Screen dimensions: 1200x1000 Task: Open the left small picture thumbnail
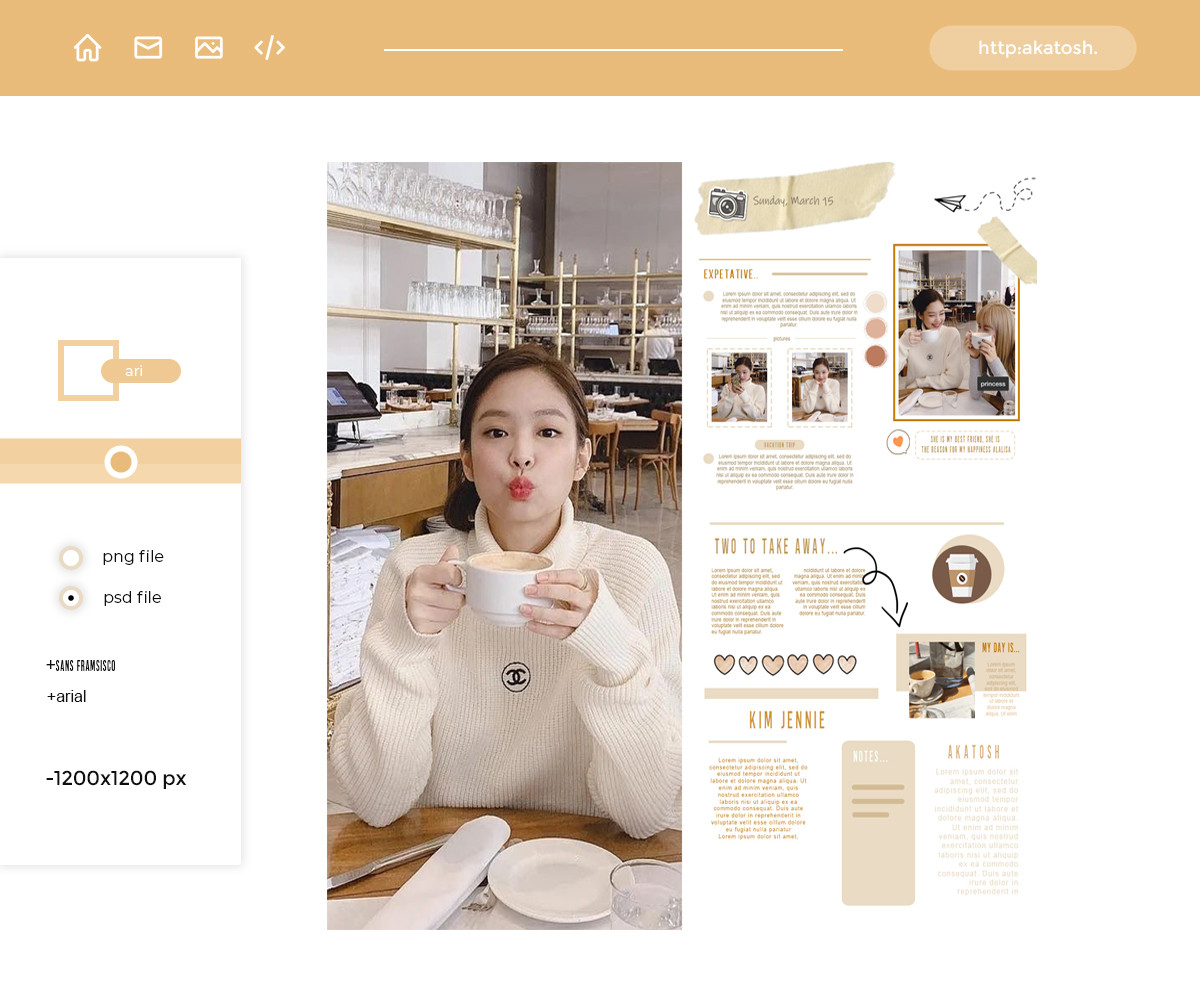pyautogui.click(x=739, y=387)
